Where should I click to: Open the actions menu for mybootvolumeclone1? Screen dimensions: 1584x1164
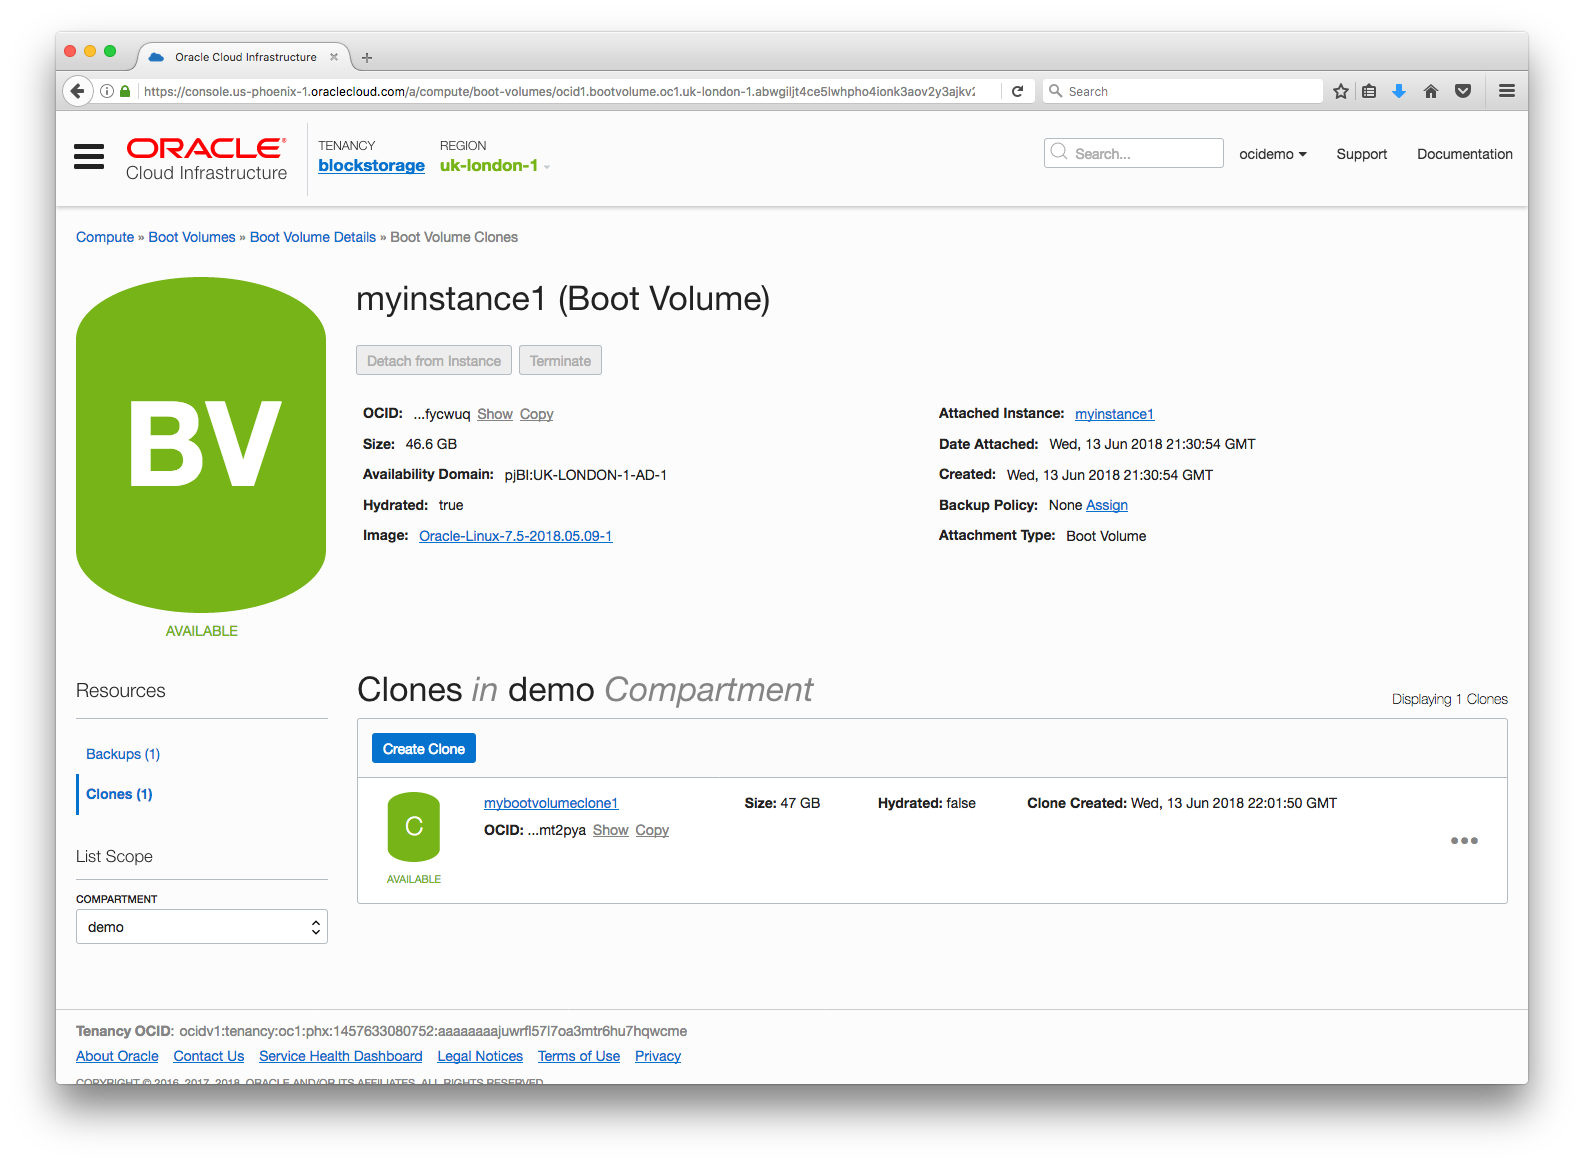point(1464,841)
